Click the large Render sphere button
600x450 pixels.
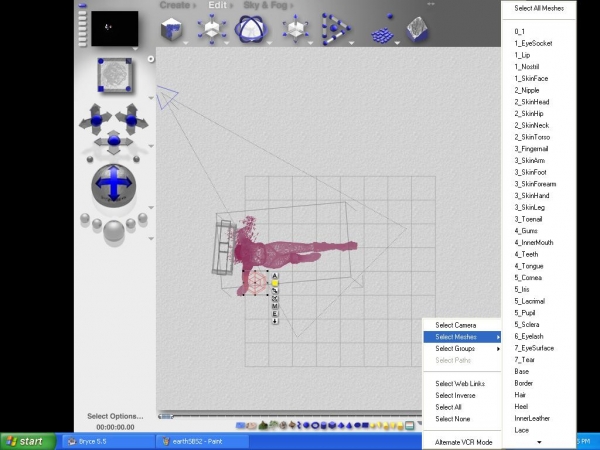pyautogui.click(x=114, y=230)
